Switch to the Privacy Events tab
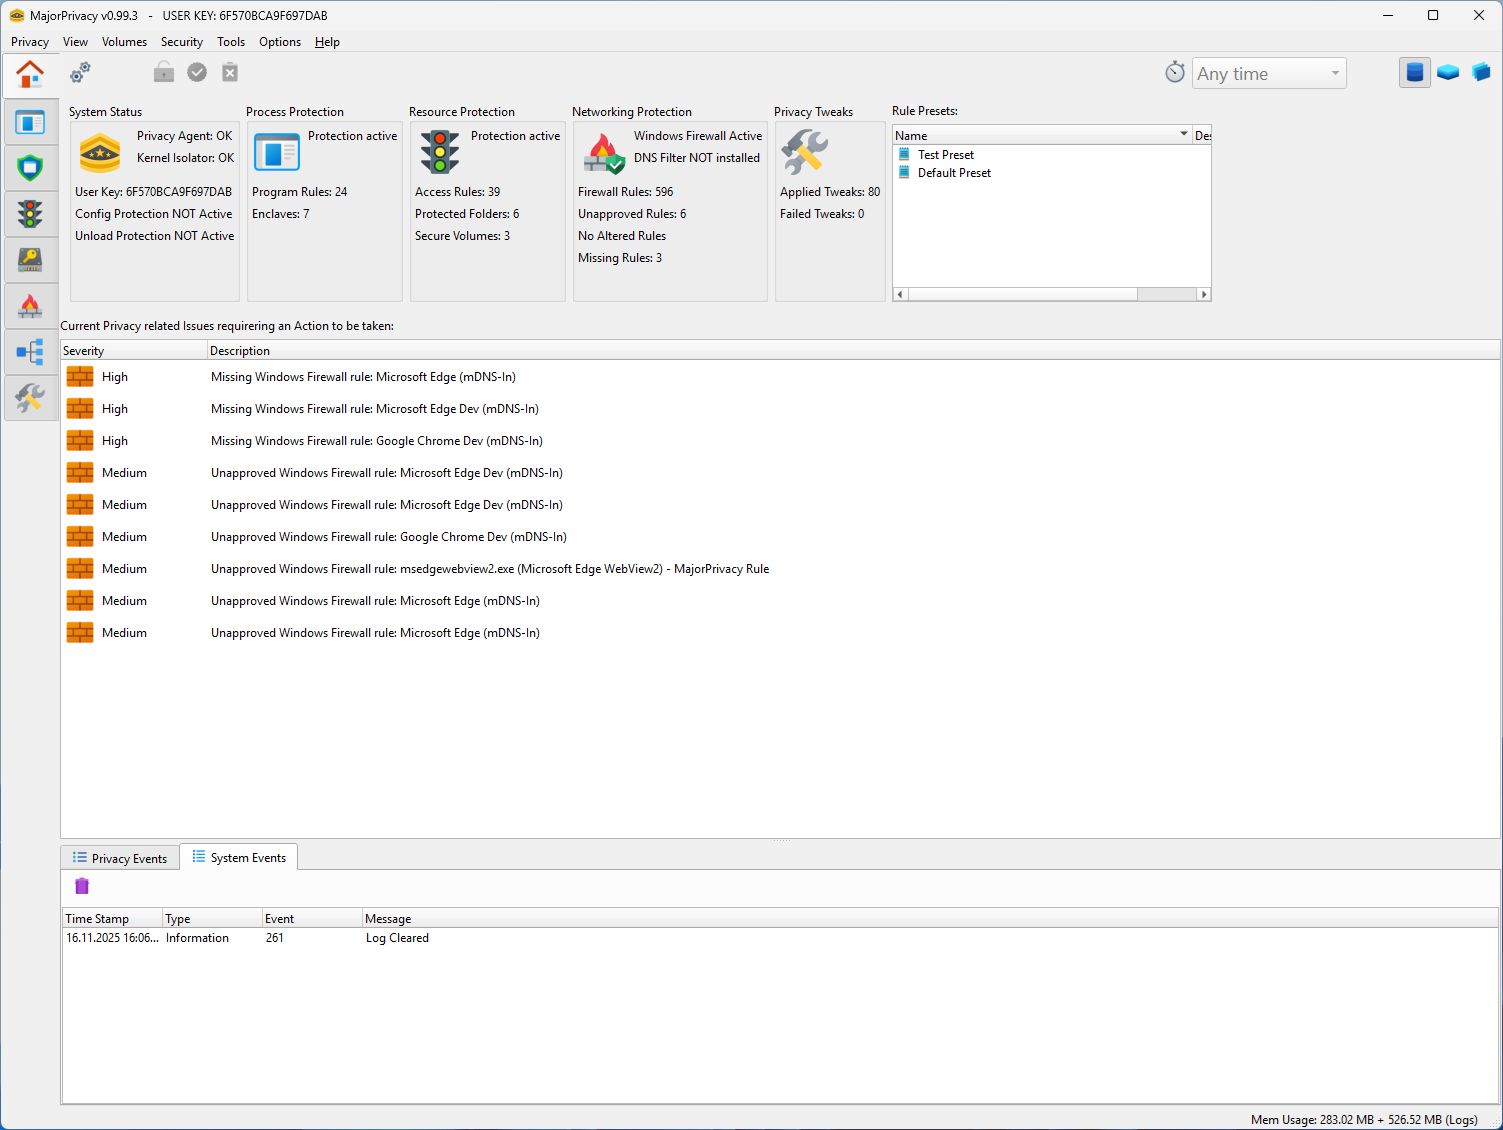Viewport: 1503px width, 1130px height. [x=120, y=858]
